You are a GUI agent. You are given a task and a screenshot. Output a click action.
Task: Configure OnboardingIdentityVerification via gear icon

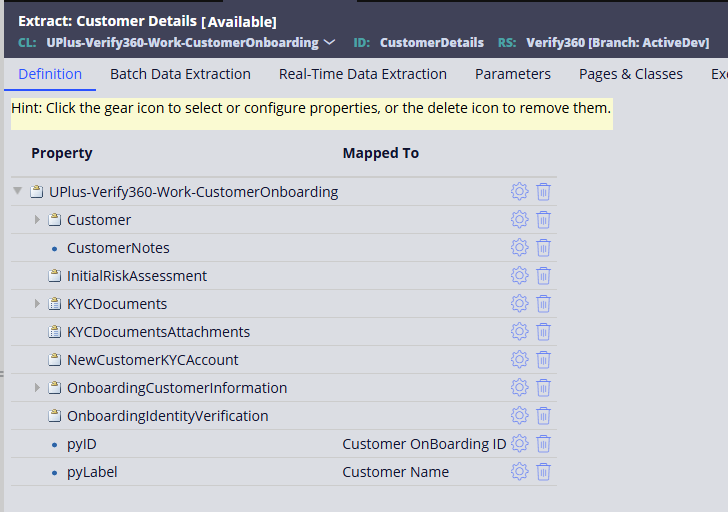520,416
